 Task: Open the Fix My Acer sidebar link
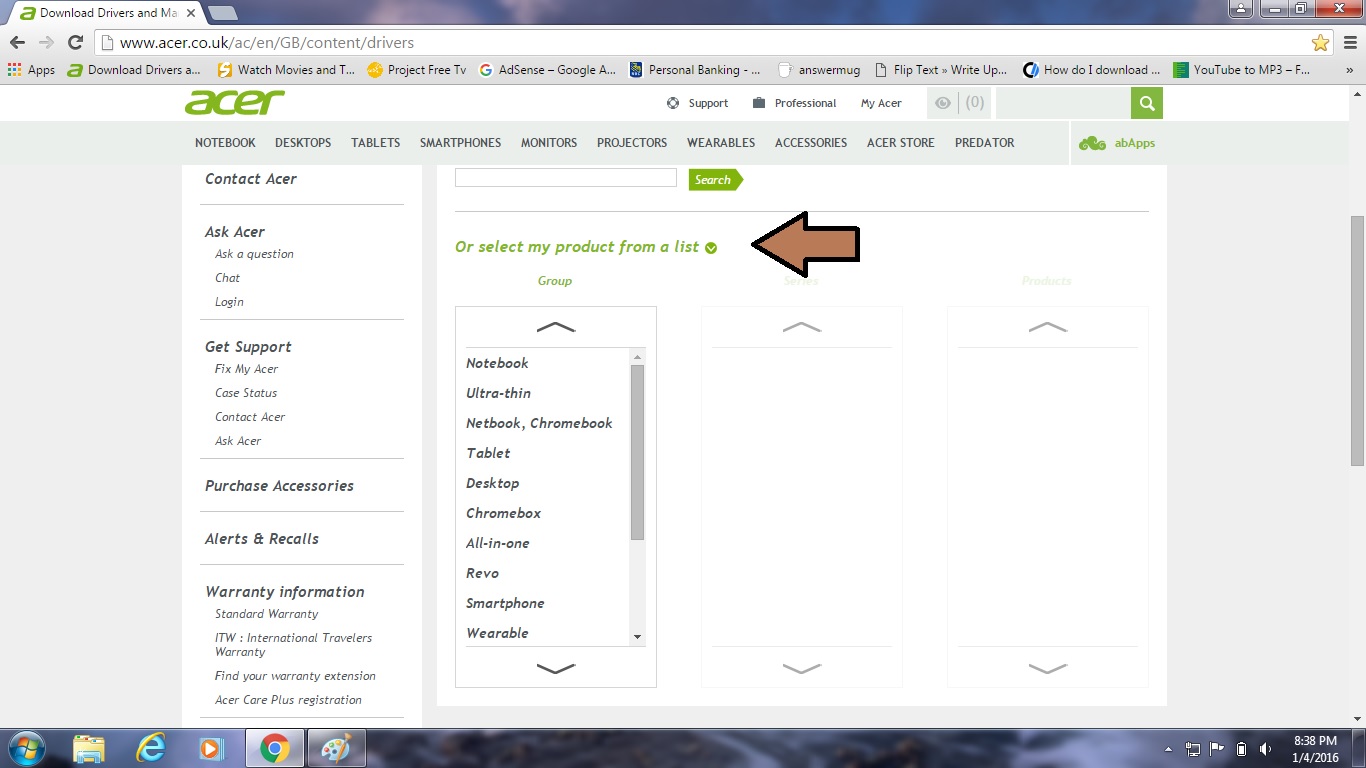pos(246,369)
